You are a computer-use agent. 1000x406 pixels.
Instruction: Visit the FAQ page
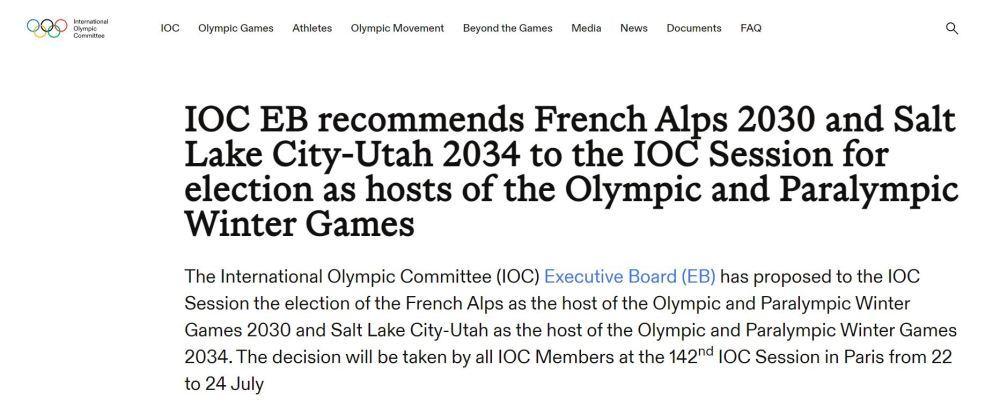pyautogui.click(x=751, y=28)
